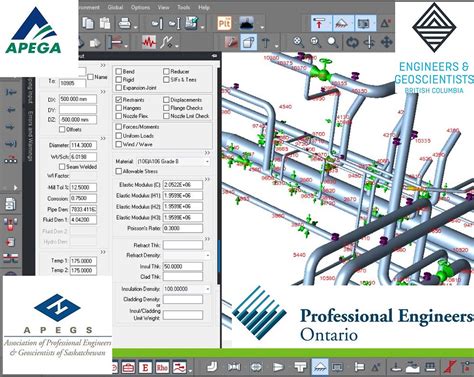Expand the >> chevron above DX field
The image size is (474, 377).
coord(103,92)
